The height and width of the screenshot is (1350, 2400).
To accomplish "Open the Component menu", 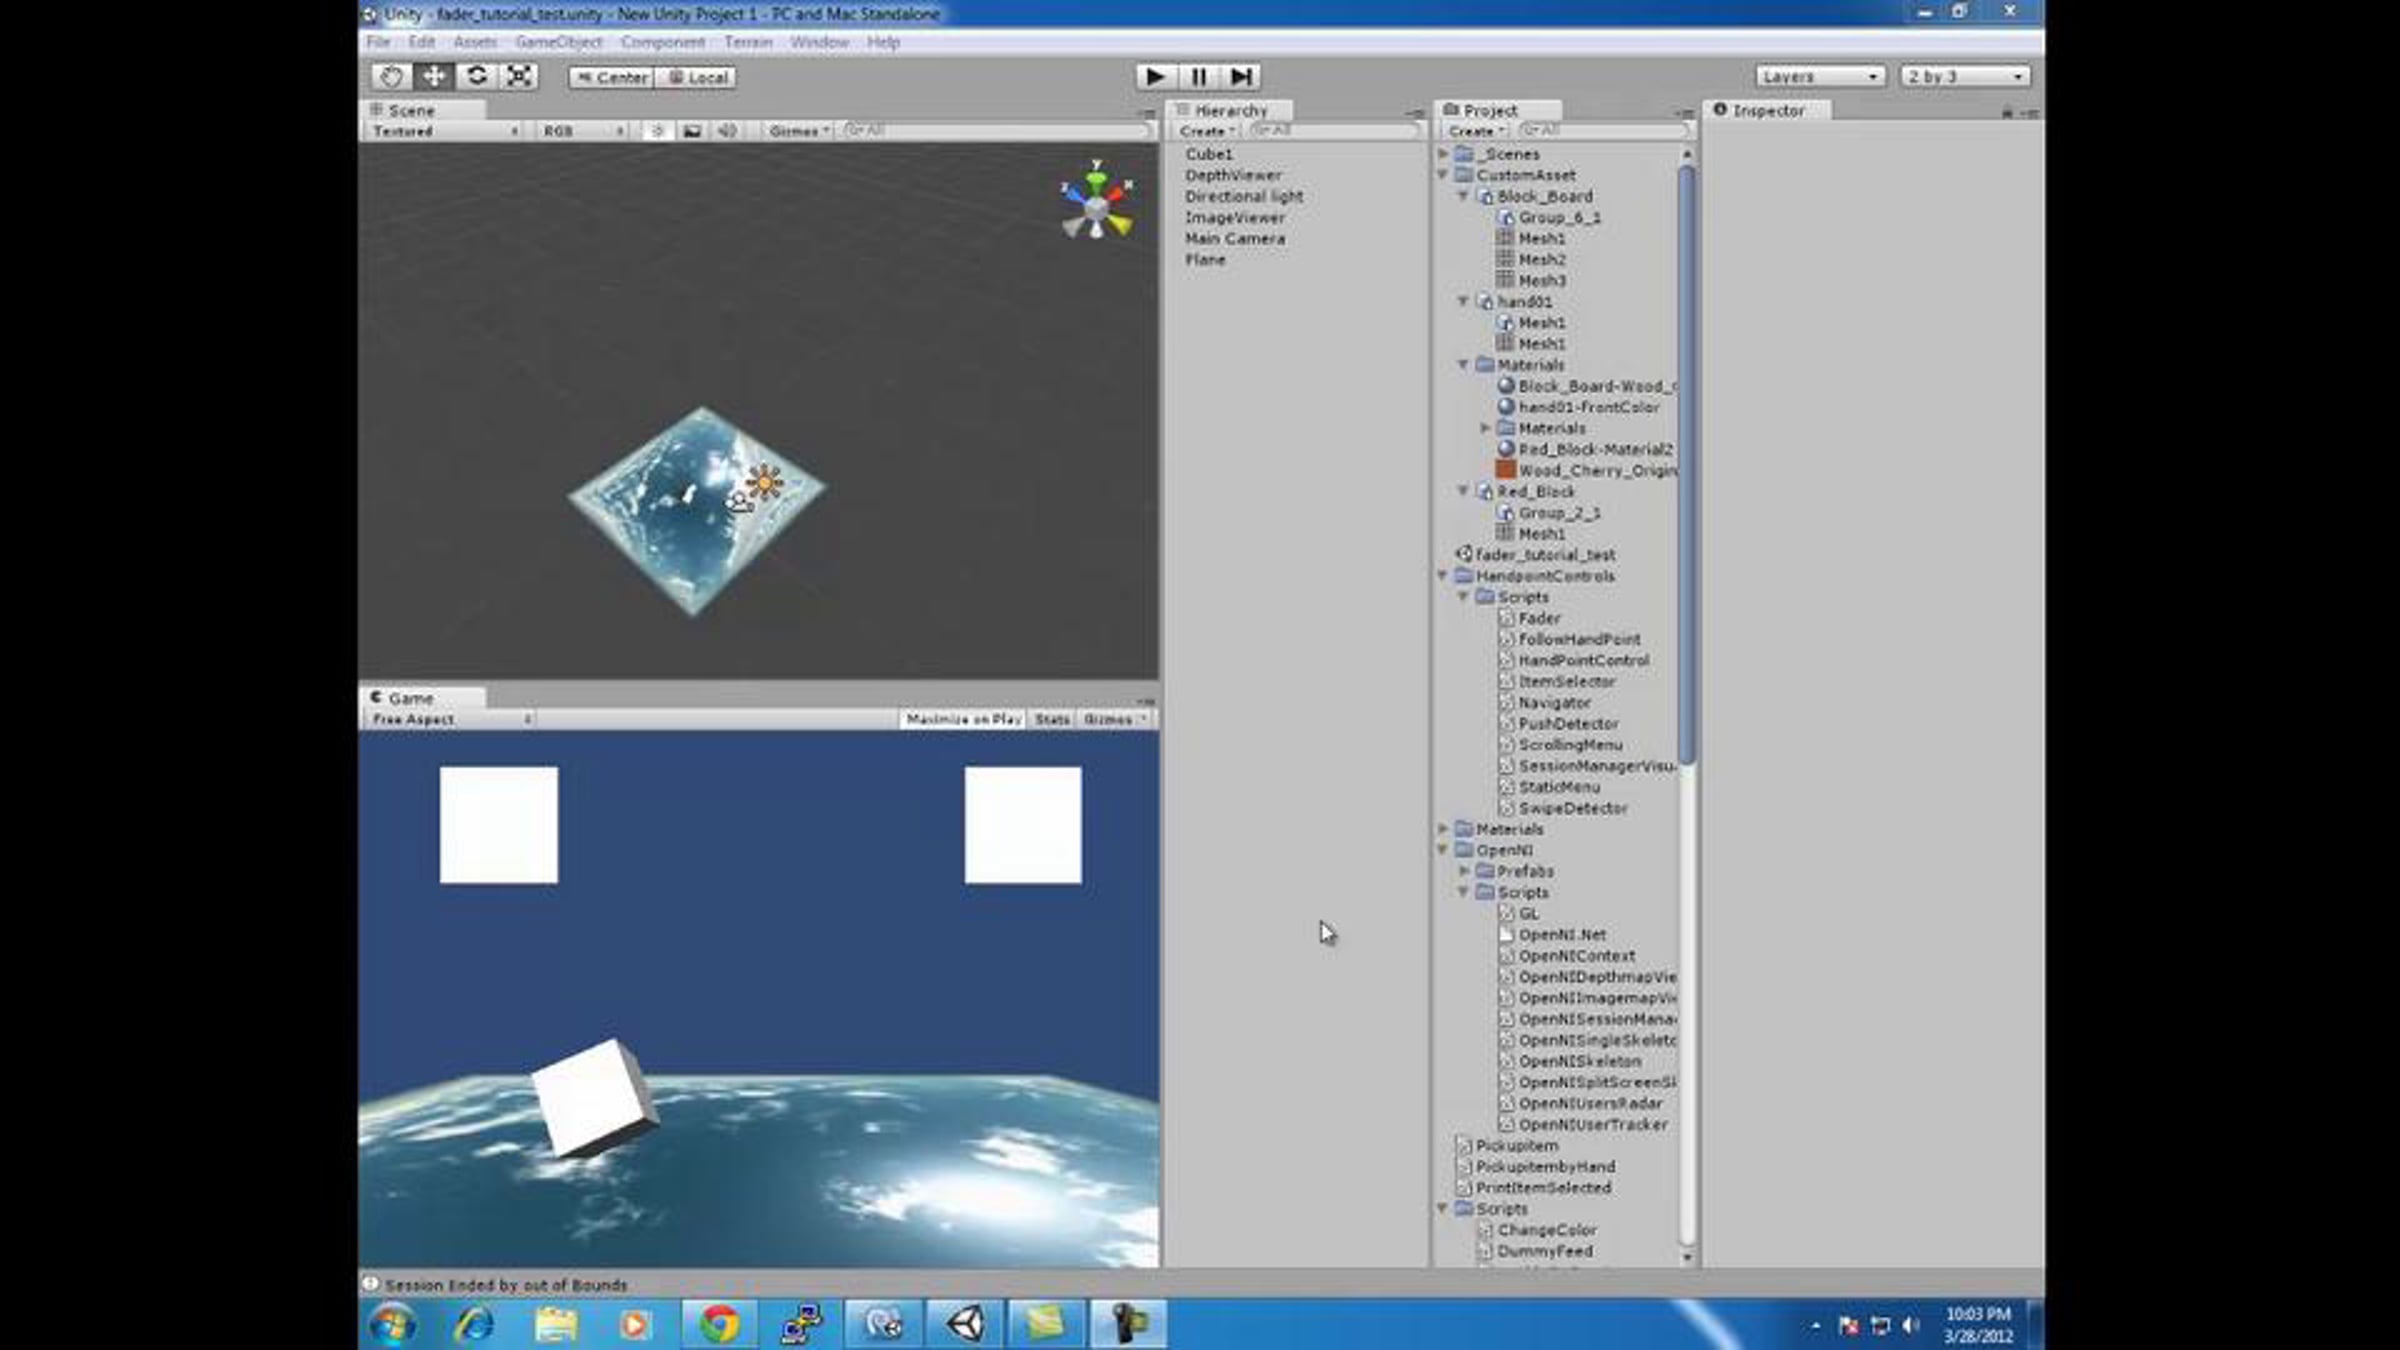I will click(662, 42).
